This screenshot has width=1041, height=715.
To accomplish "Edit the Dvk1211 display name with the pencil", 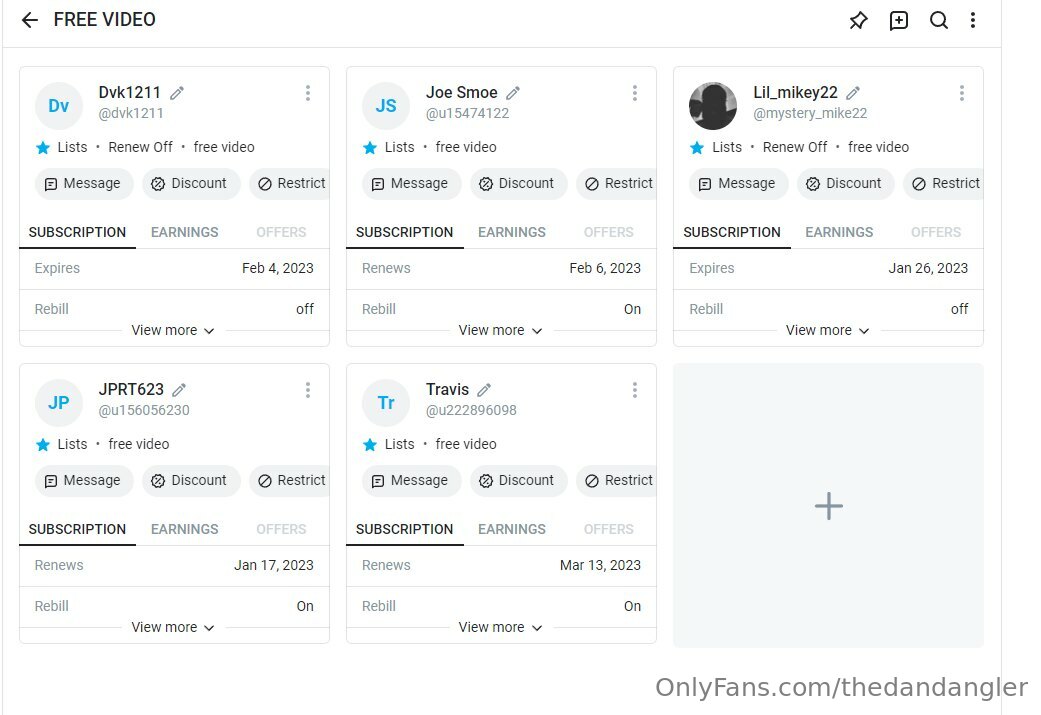I will click(x=177, y=93).
